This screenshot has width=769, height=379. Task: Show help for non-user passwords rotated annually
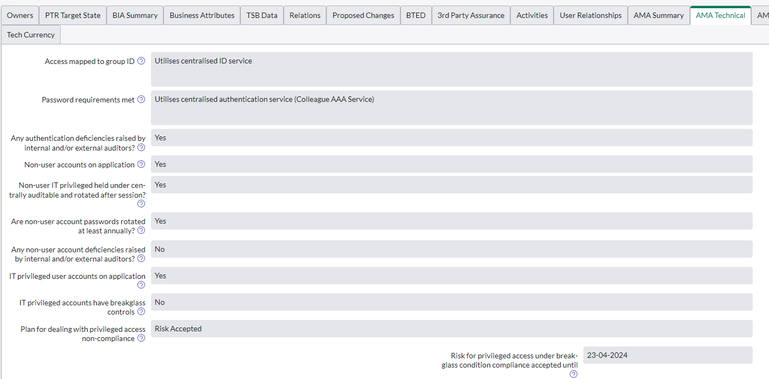pos(141,230)
